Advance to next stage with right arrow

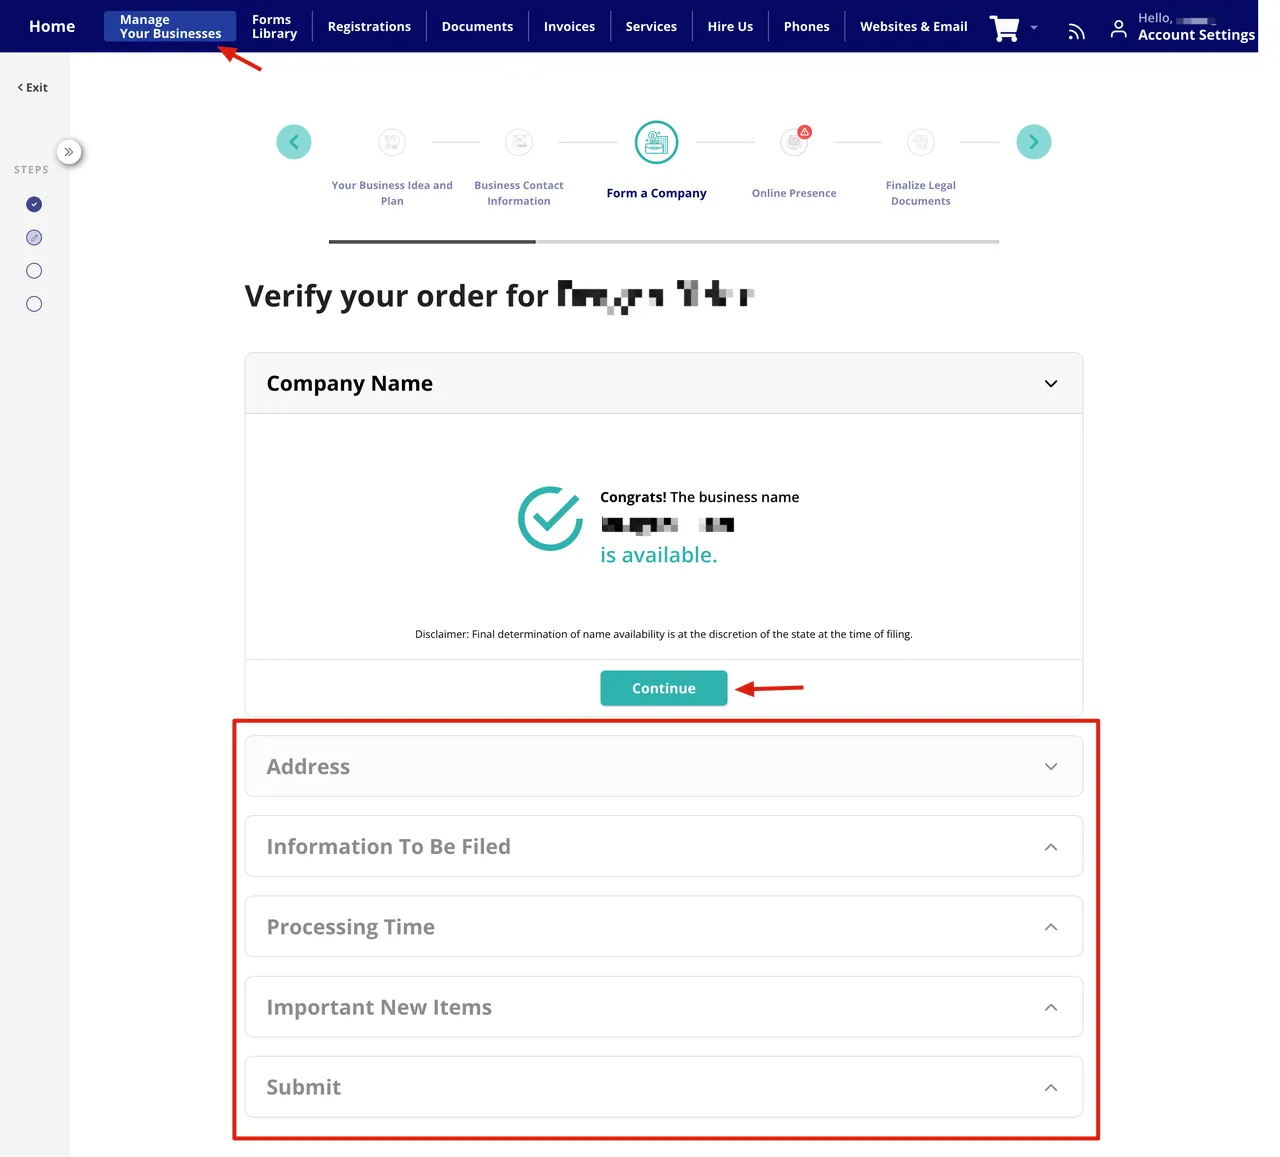pos(1034,142)
